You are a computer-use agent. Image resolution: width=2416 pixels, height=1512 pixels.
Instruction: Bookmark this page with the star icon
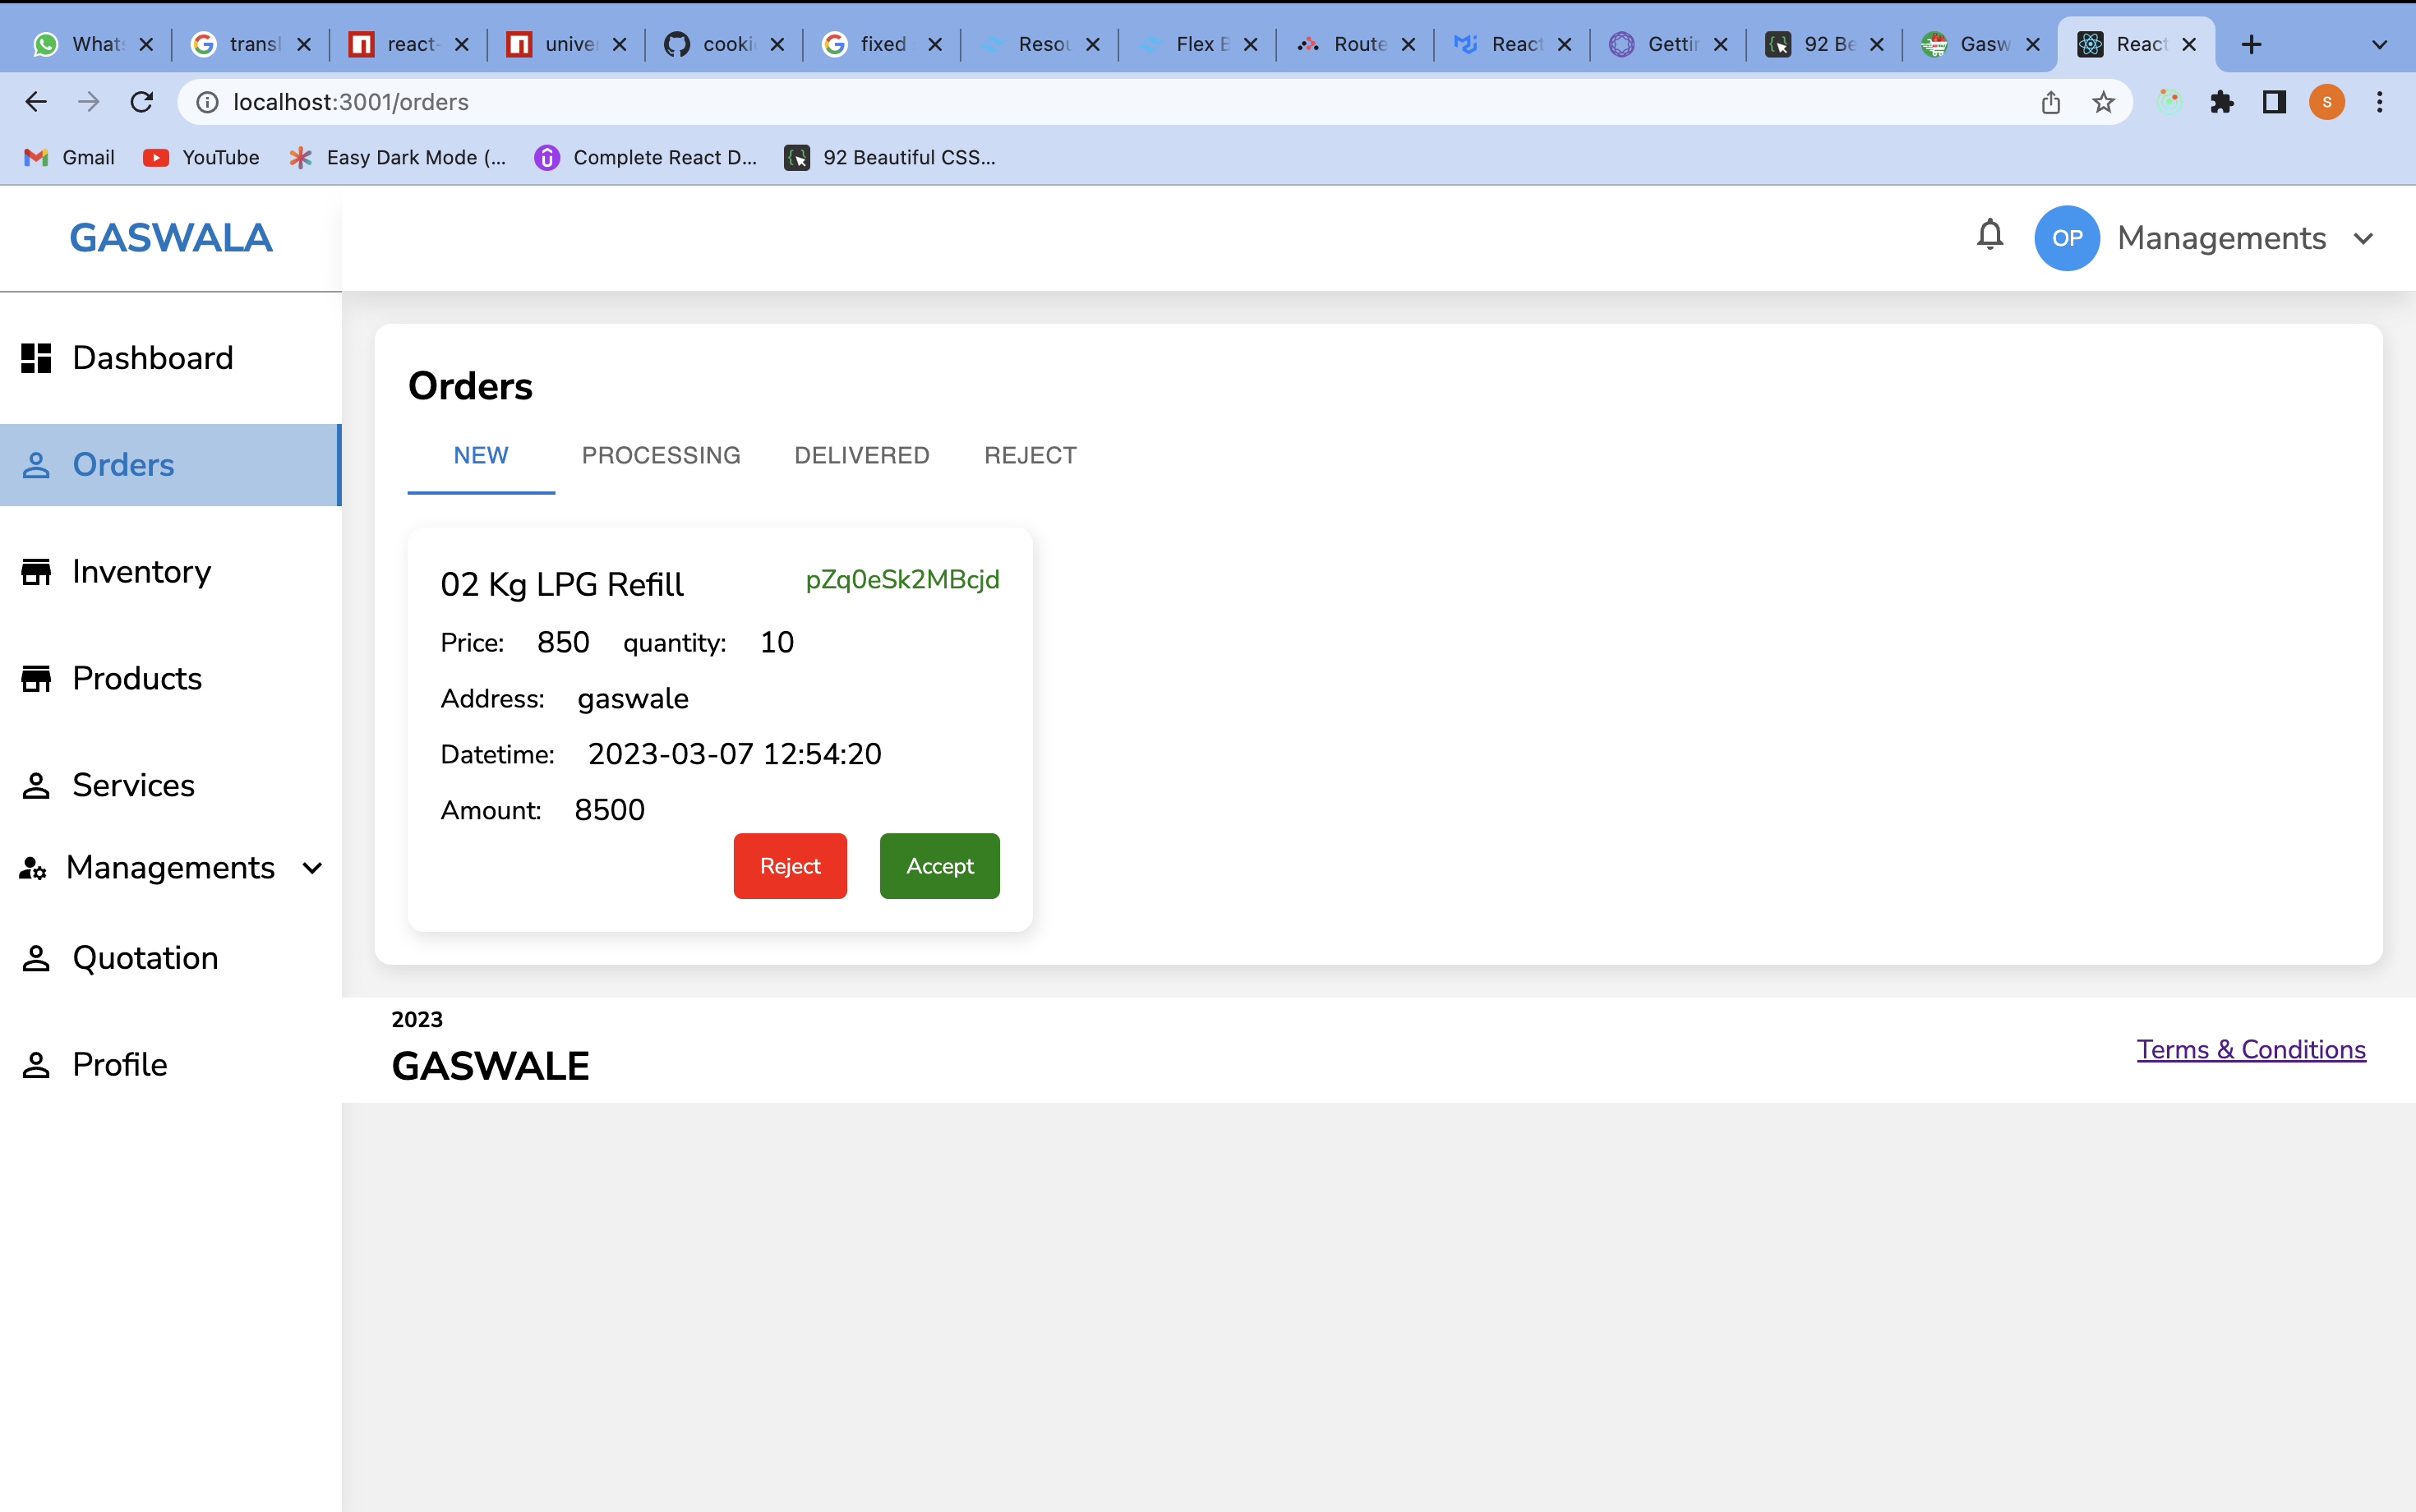tap(2103, 102)
